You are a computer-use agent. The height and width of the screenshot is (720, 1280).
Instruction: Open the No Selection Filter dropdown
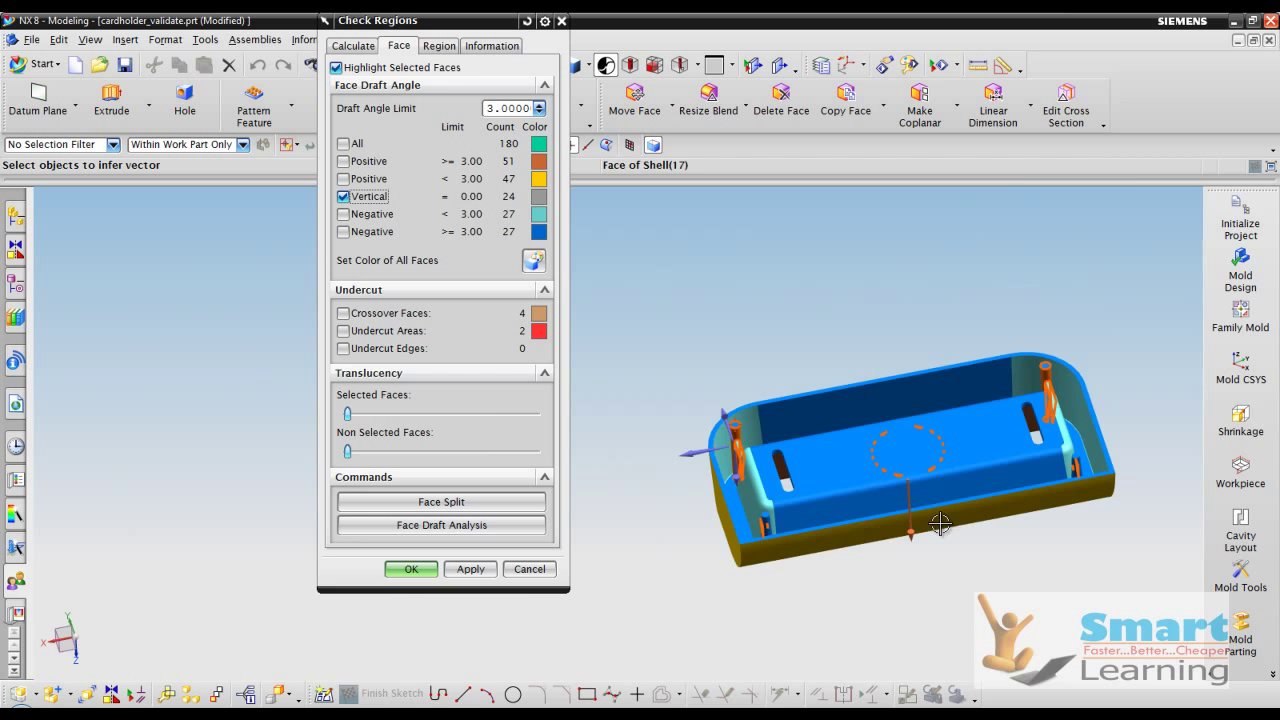point(113,145)
